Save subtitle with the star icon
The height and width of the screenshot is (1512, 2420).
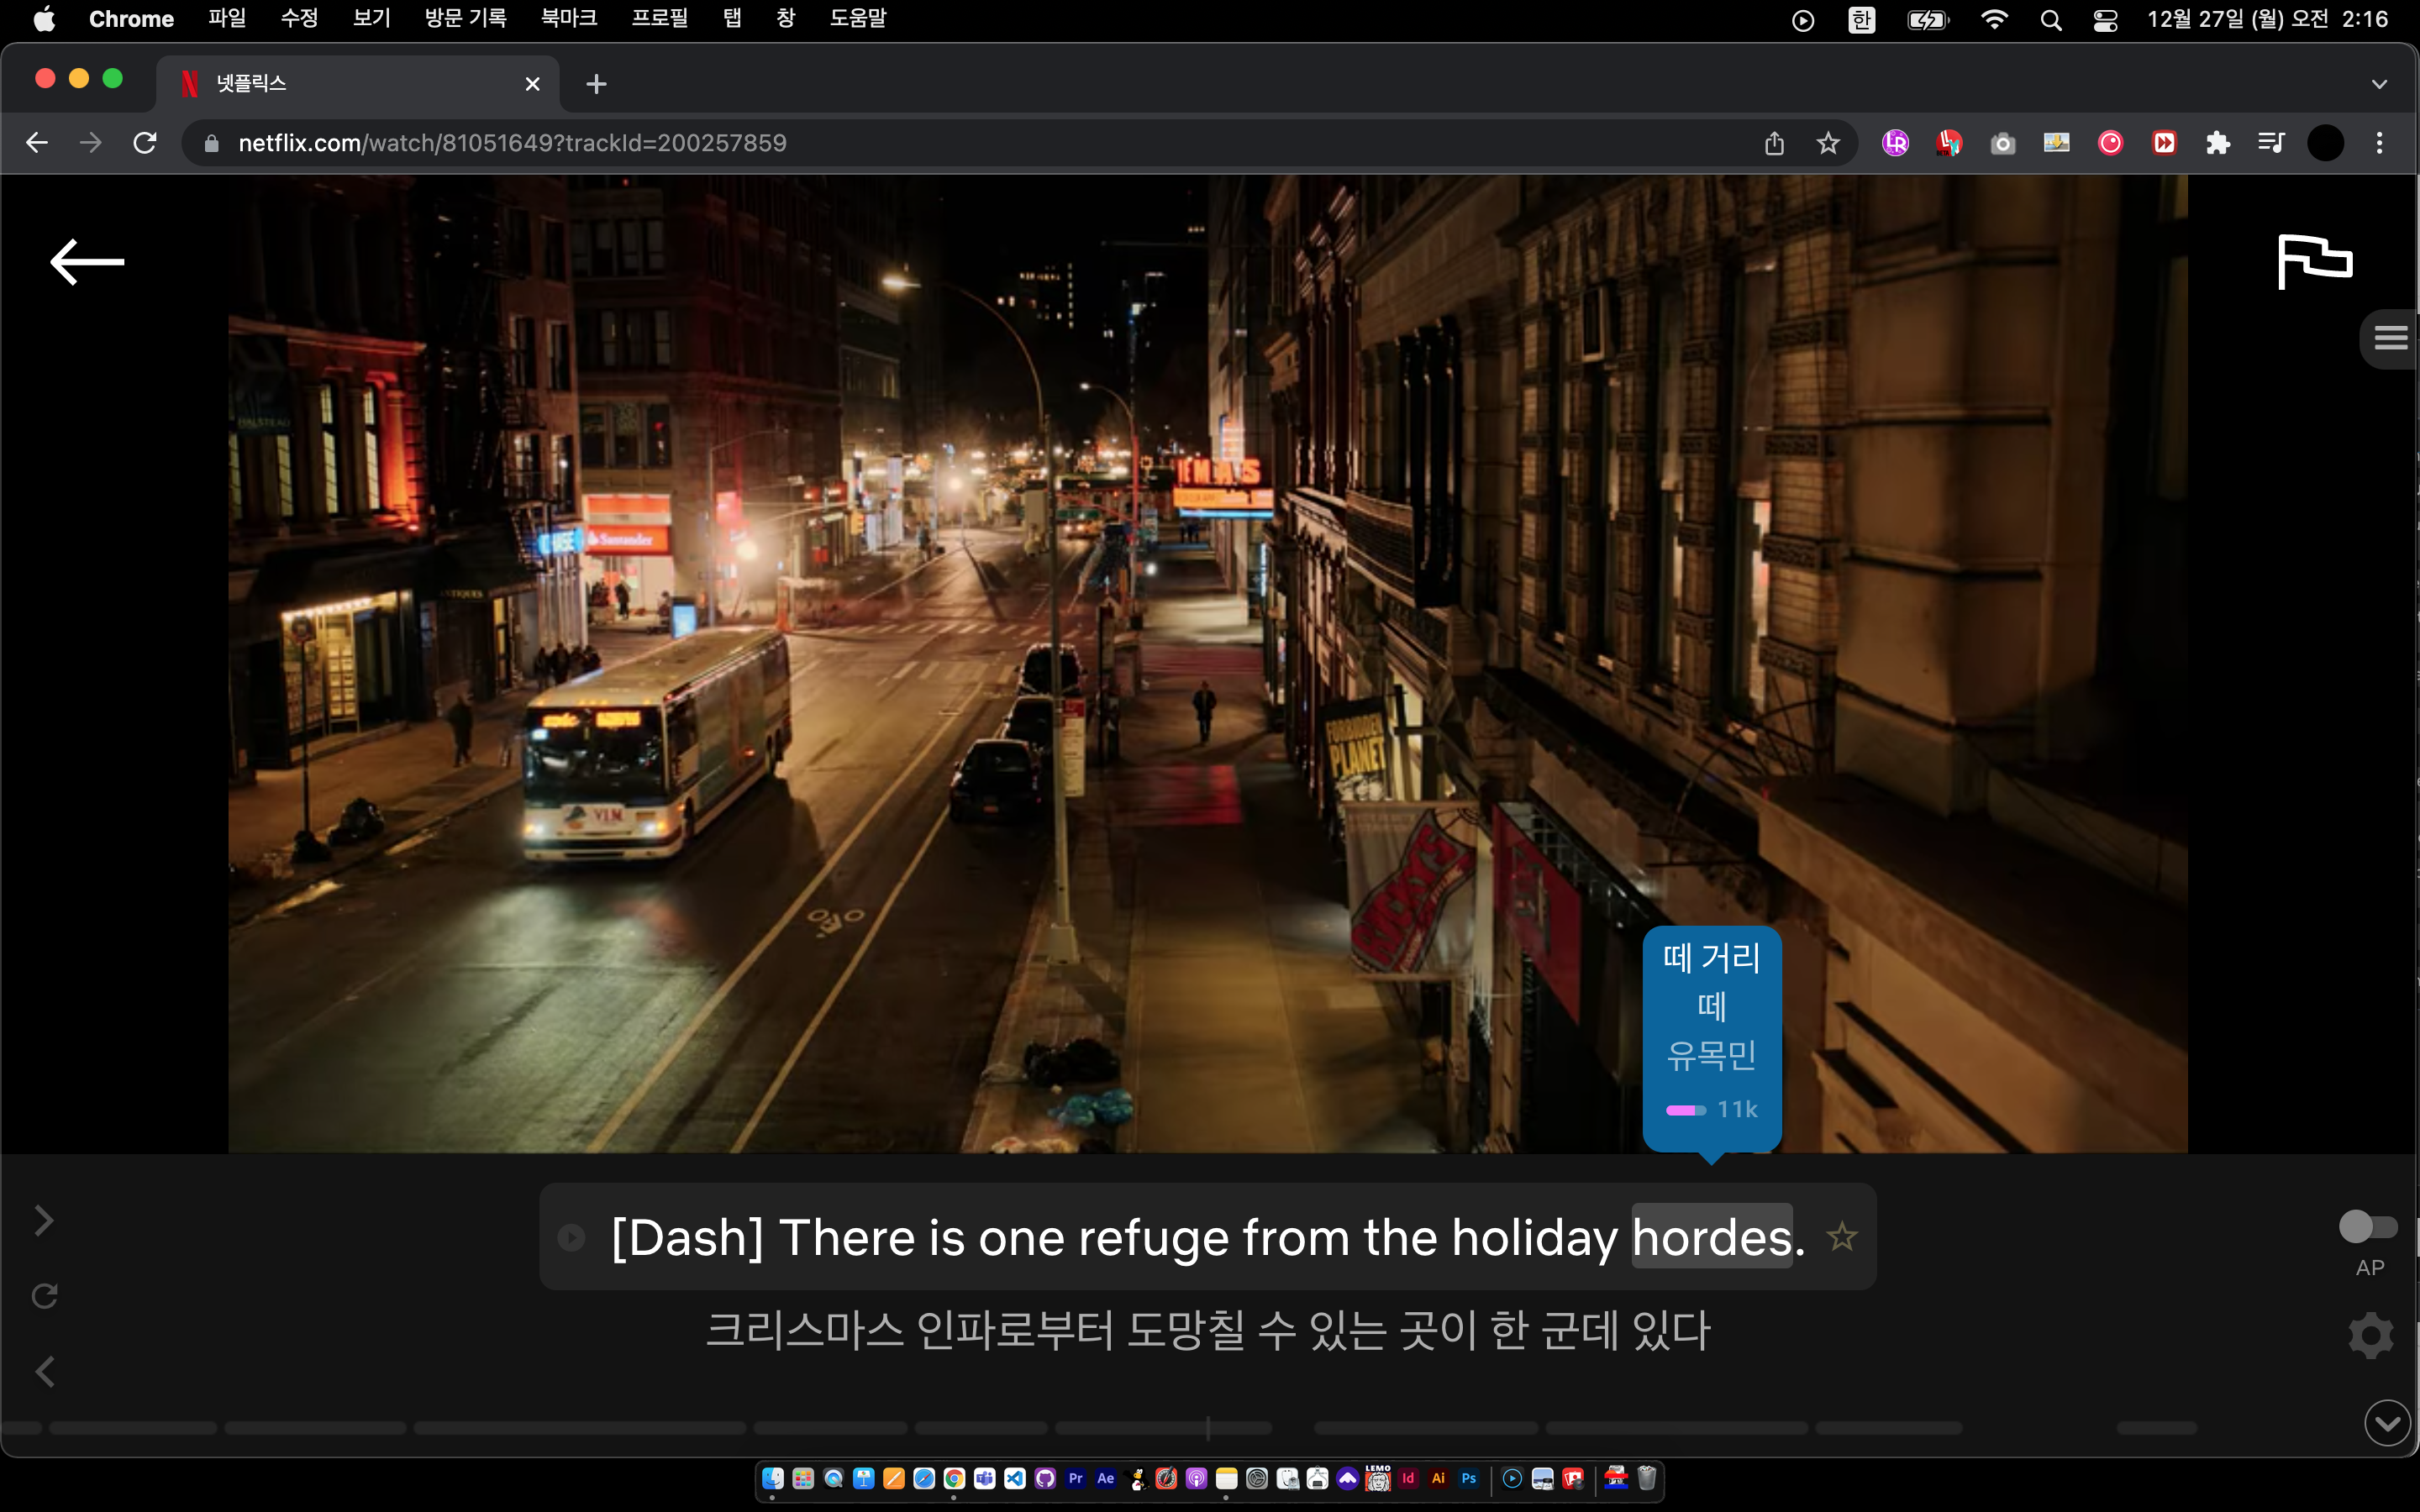1841,1237
